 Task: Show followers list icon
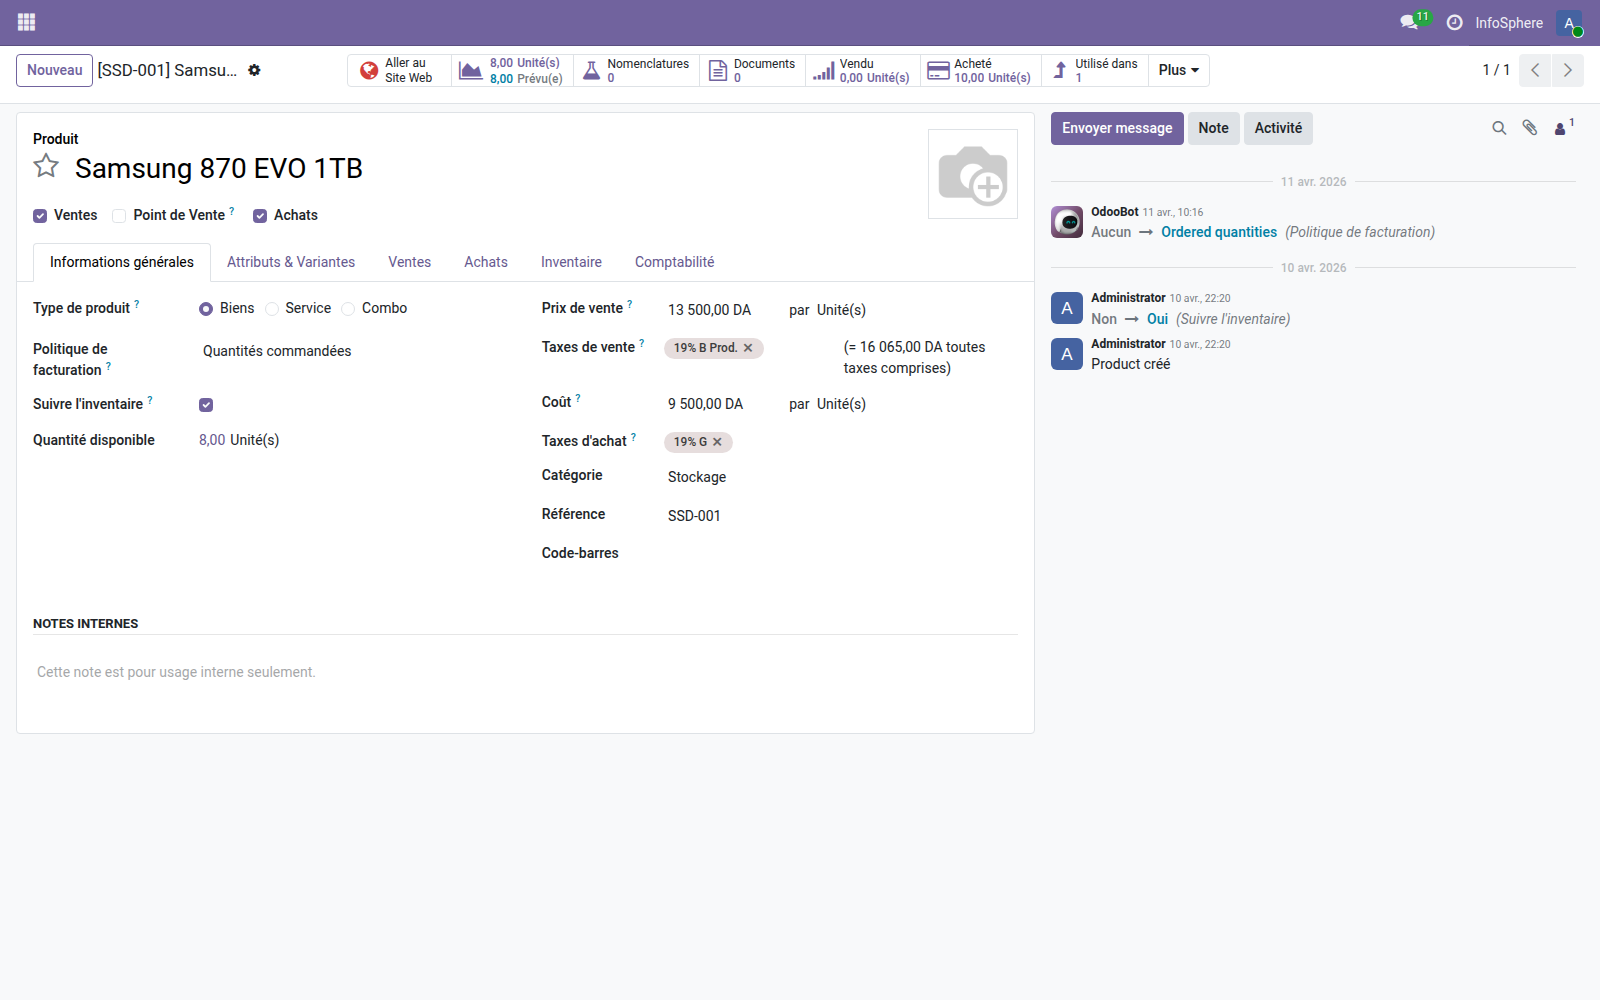coord(1561,128)
